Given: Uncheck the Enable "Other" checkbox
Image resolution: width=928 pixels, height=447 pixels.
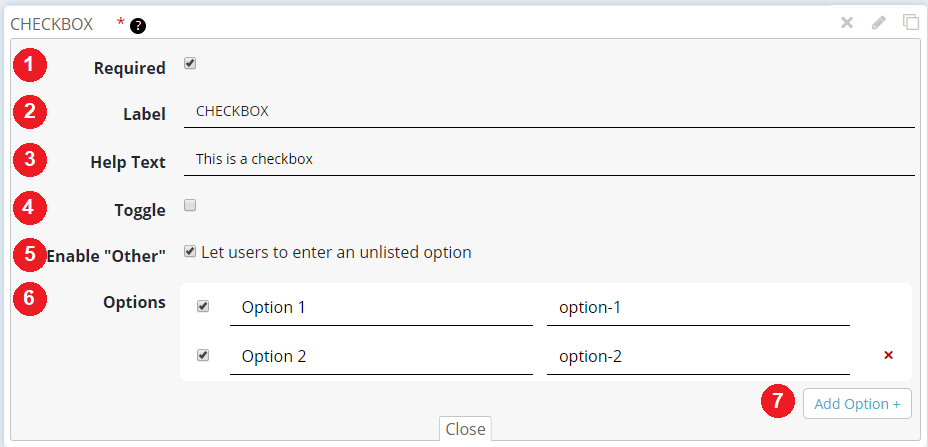Looking at the screenshot, I should coord(190,252).
